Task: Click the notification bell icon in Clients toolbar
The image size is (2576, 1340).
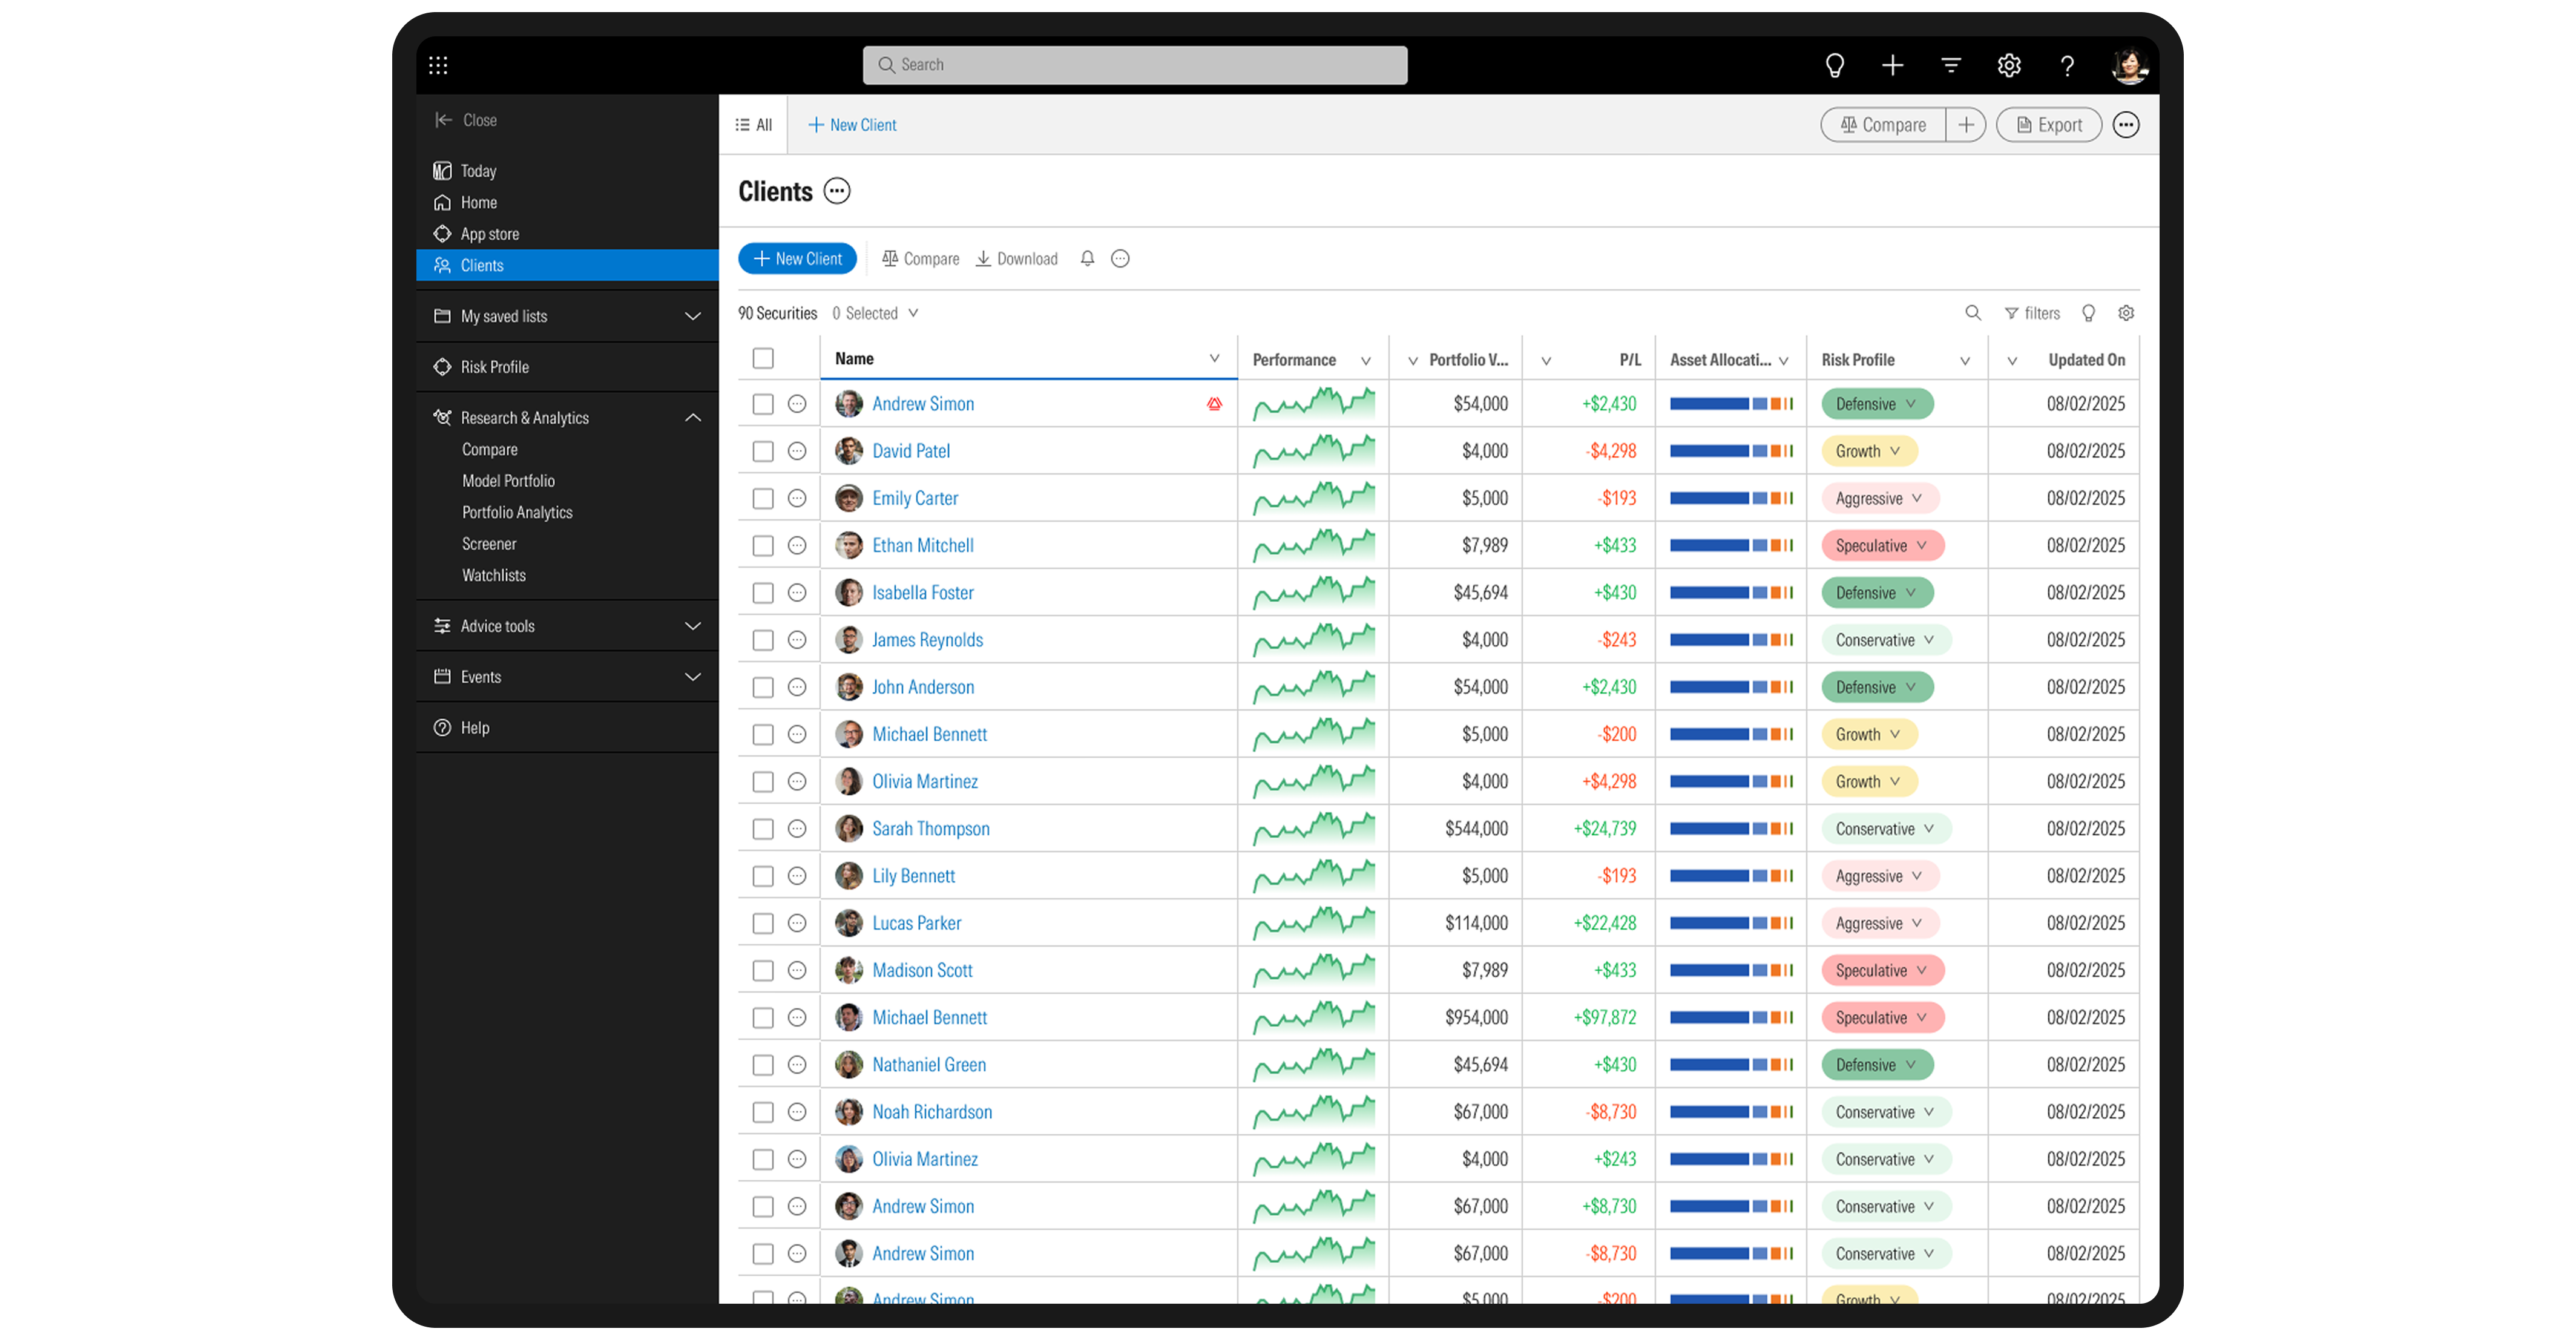Action: click(1087, 259)
